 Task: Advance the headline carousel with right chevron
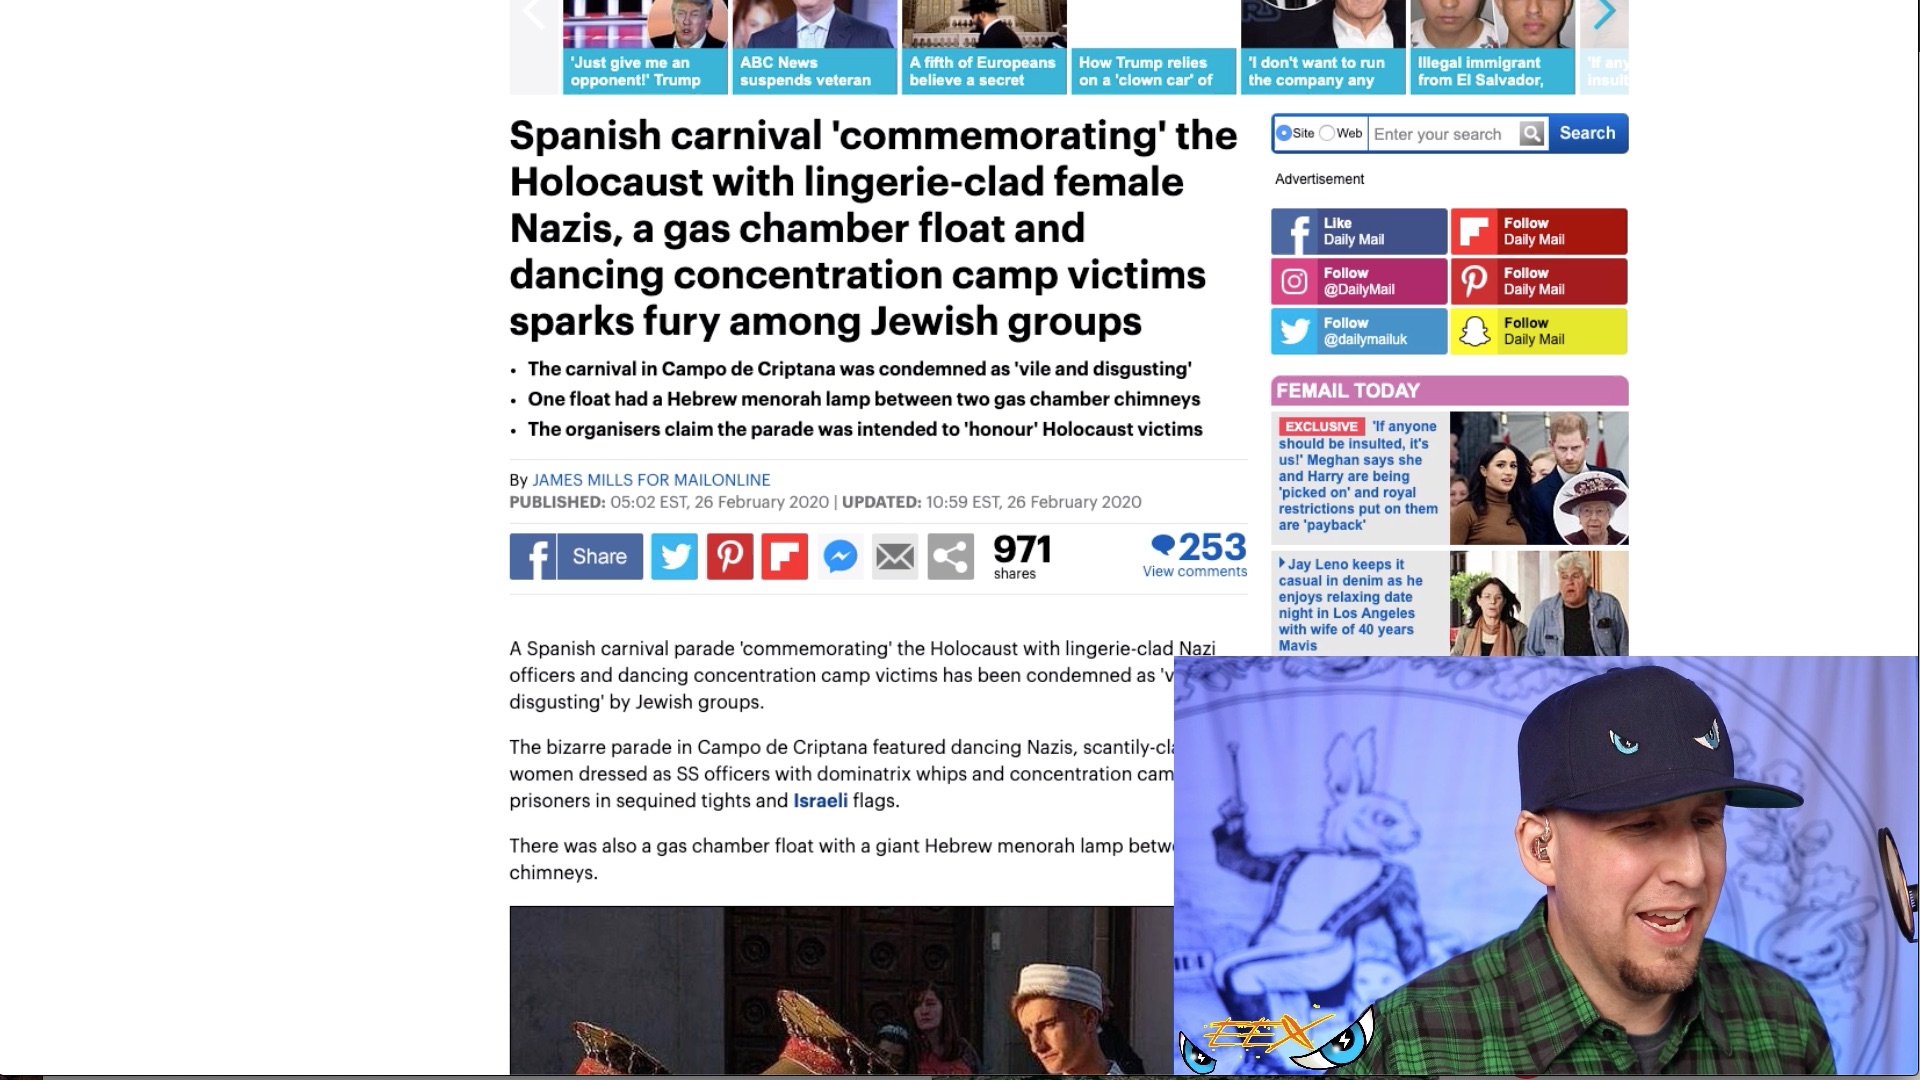pyautogui.click(x=1604, y=15)
